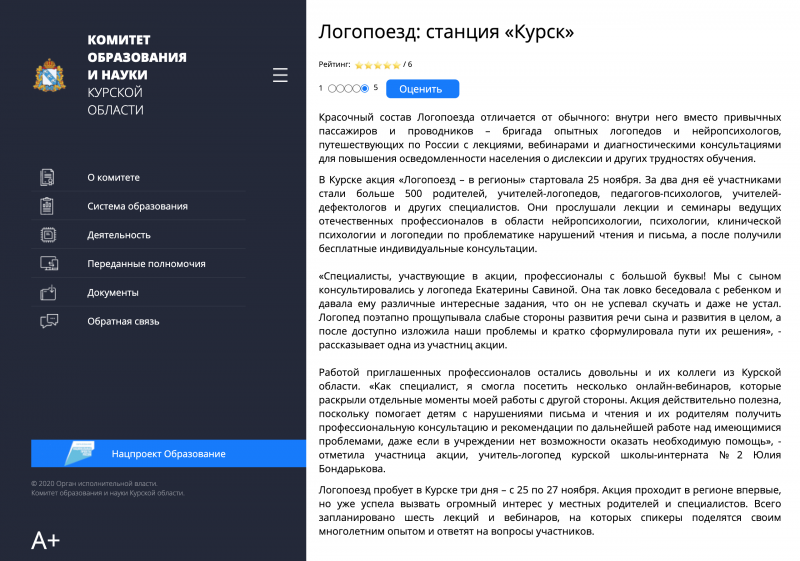Select the third rating radio button
This screenshot has height=561, width=800.
coord(348,89)
